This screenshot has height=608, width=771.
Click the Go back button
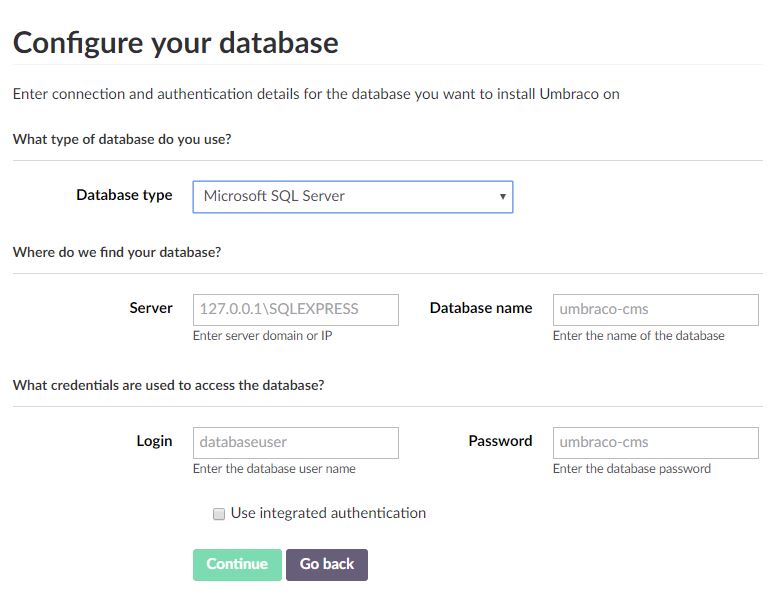326,564
